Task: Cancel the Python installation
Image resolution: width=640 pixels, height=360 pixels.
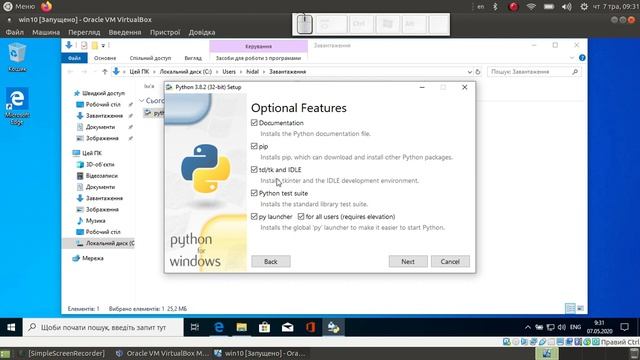Action: pyautogui.click(x=450, y=262)
